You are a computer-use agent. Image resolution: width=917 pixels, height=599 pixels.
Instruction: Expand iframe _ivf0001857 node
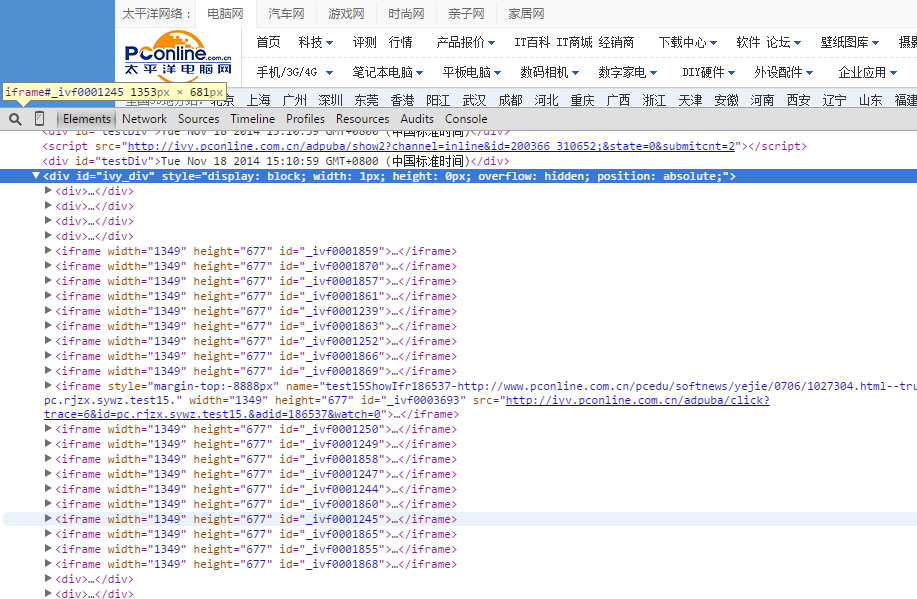click(49, 281)
